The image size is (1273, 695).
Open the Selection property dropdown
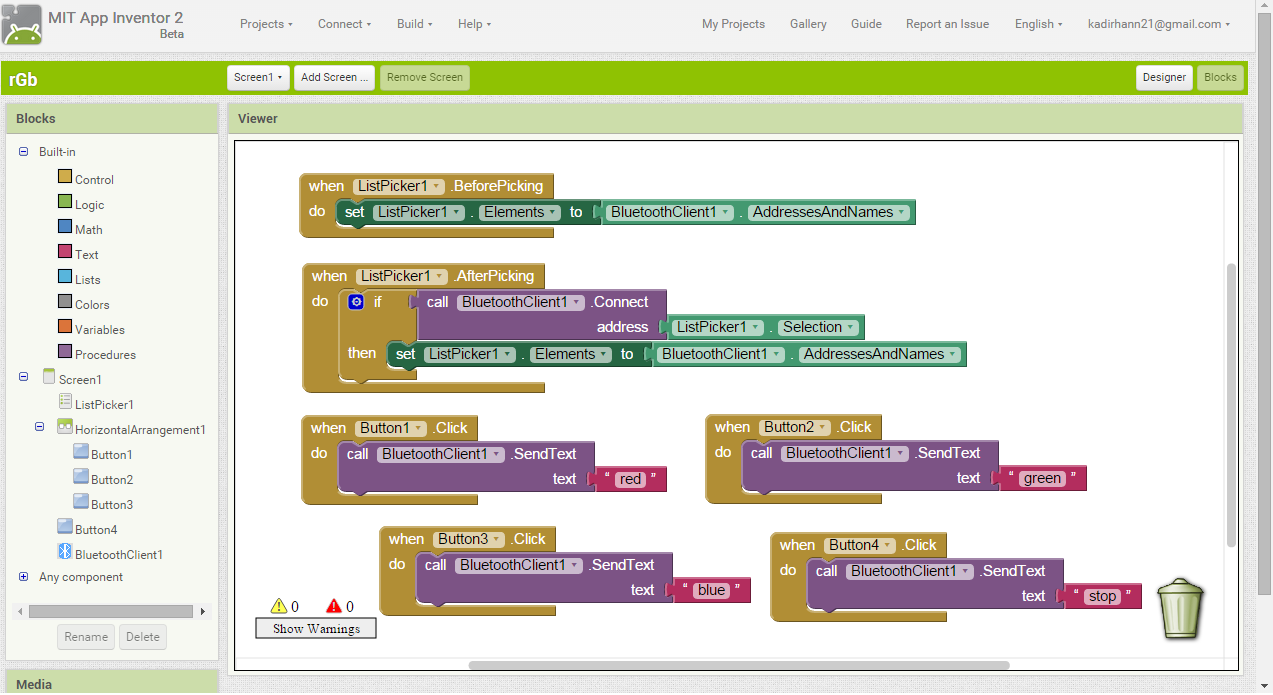pos(818,327)
